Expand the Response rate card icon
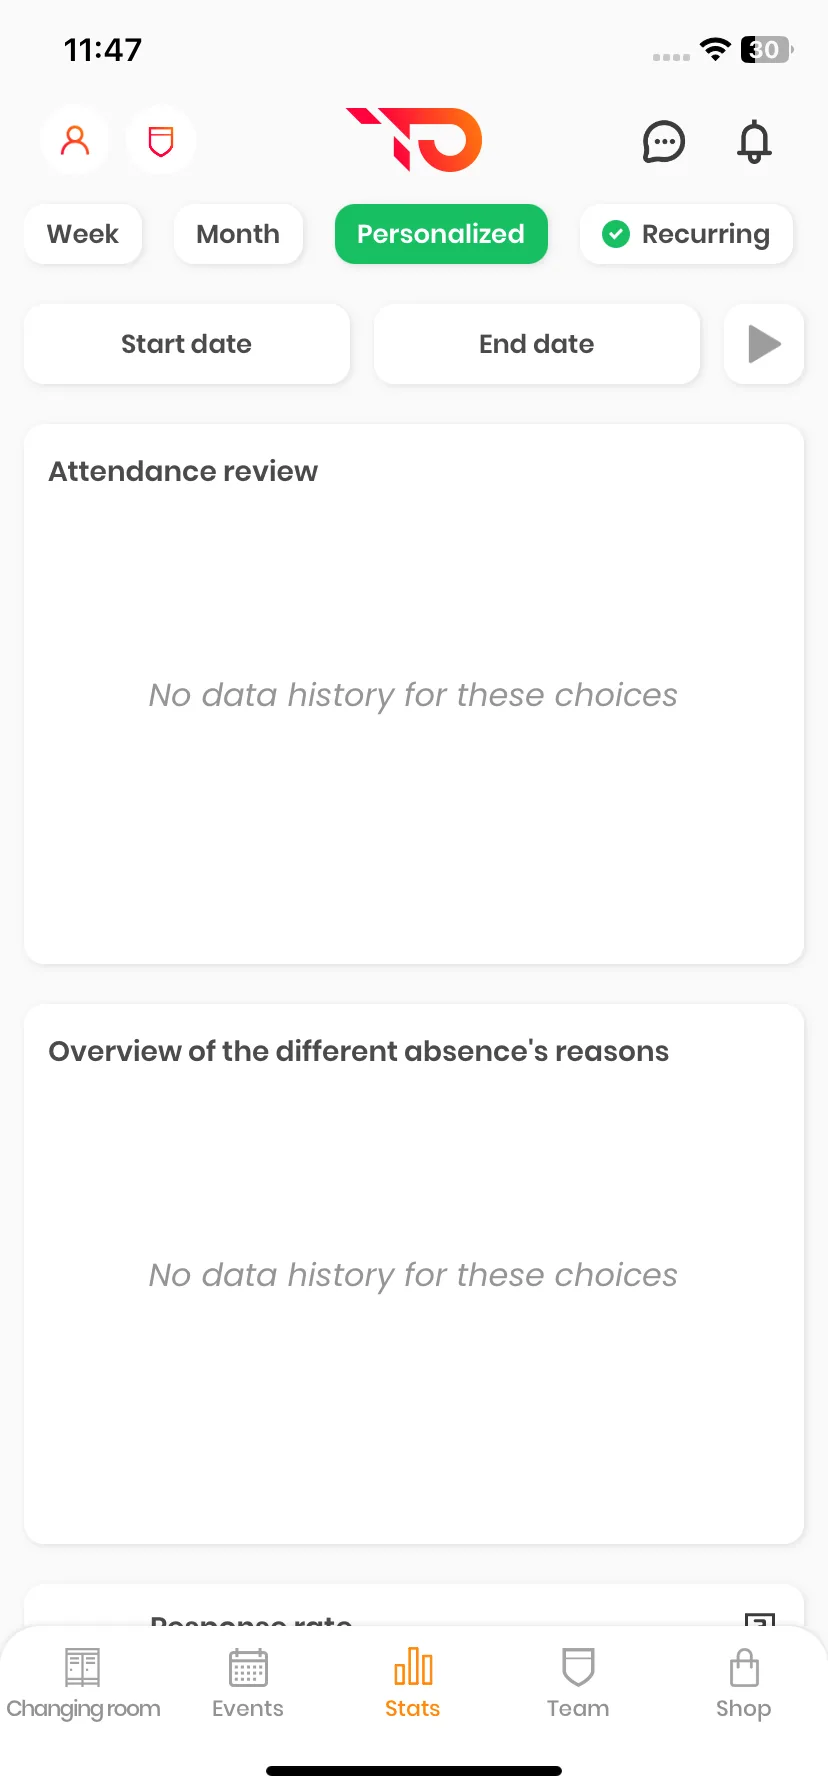Screen dimensions: 828x1792 pyautogui.click(x=760, y=1618)
